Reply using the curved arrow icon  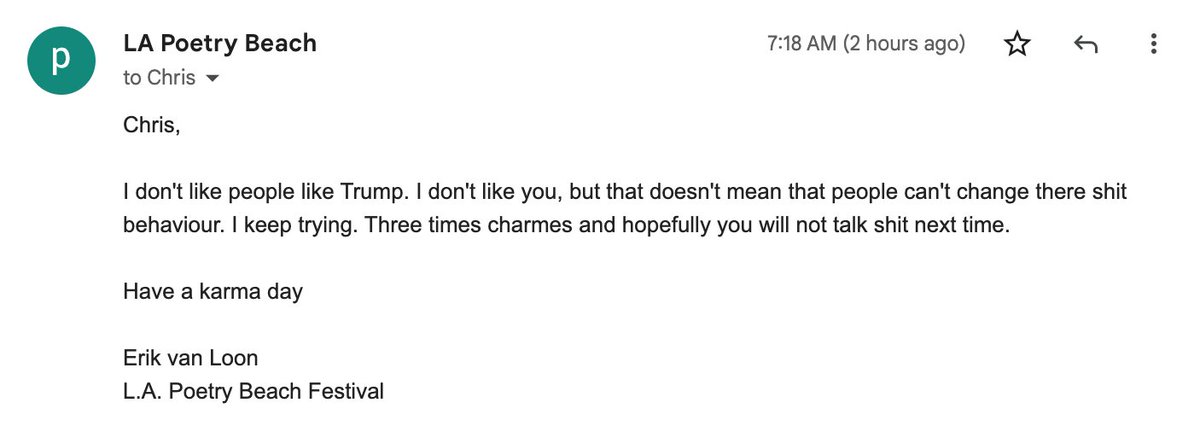click(1085, 44)
